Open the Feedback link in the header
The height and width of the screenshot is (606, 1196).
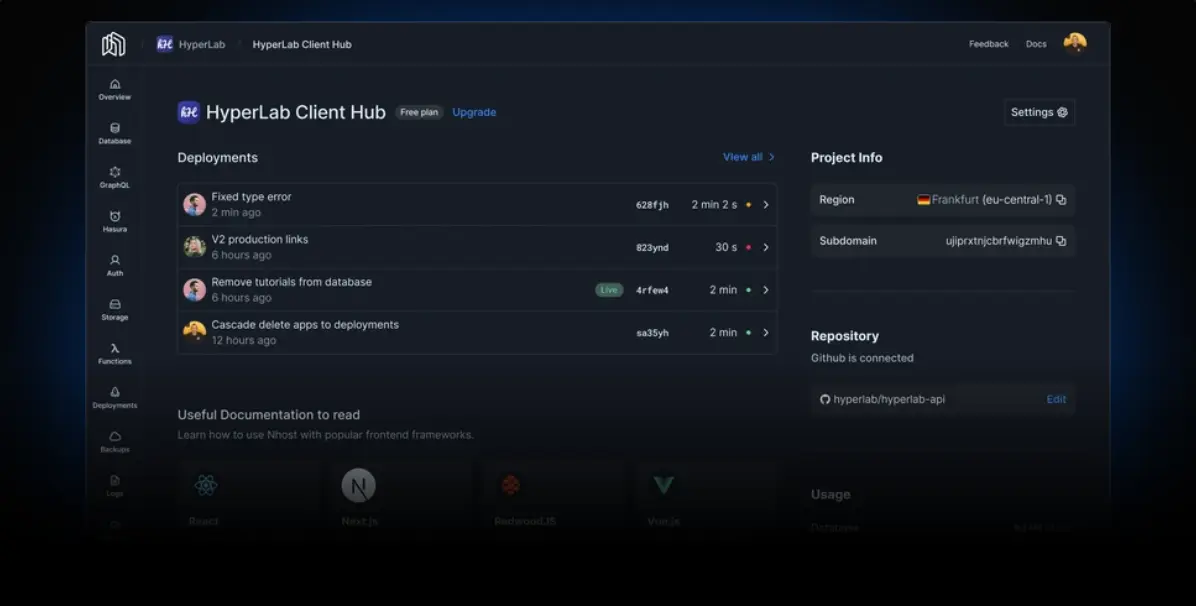[989, 44]
